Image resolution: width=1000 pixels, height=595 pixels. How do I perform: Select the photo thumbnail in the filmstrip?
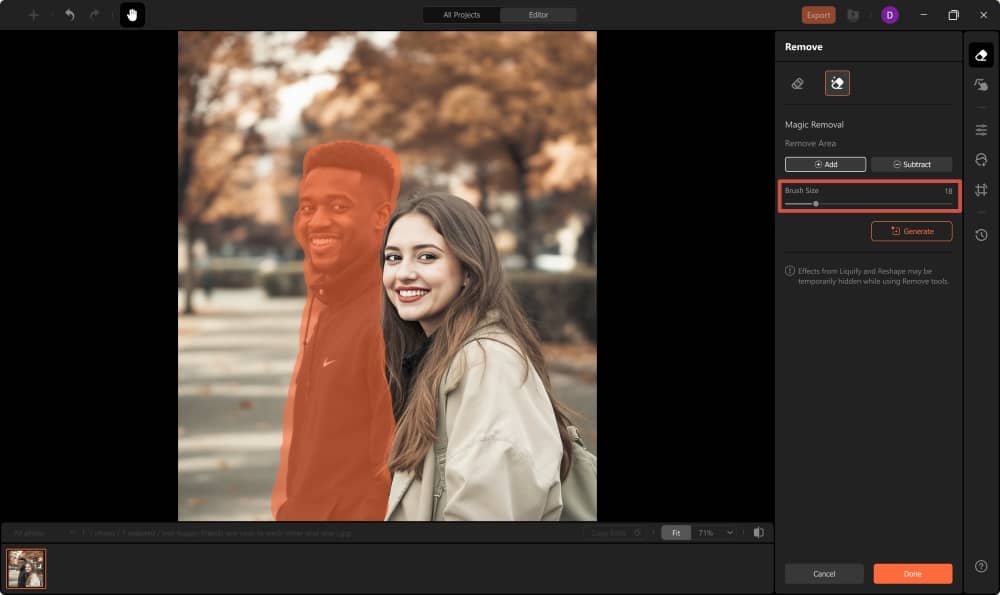[26, 568]
